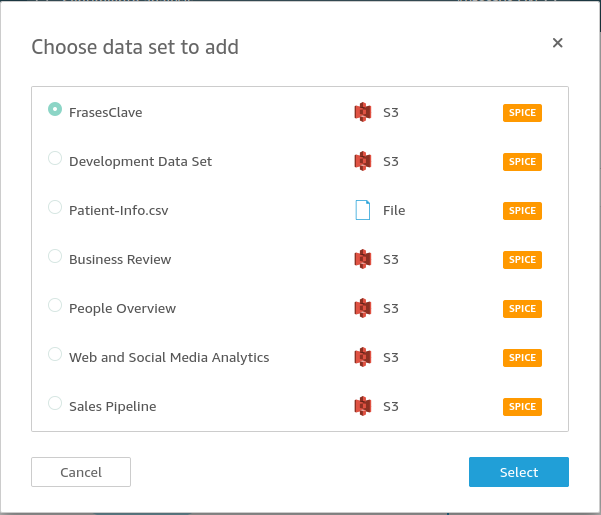Viewport: 601px width, 515px height.
Task: Select the FrasesClave radio button
Action: point(55,109)
